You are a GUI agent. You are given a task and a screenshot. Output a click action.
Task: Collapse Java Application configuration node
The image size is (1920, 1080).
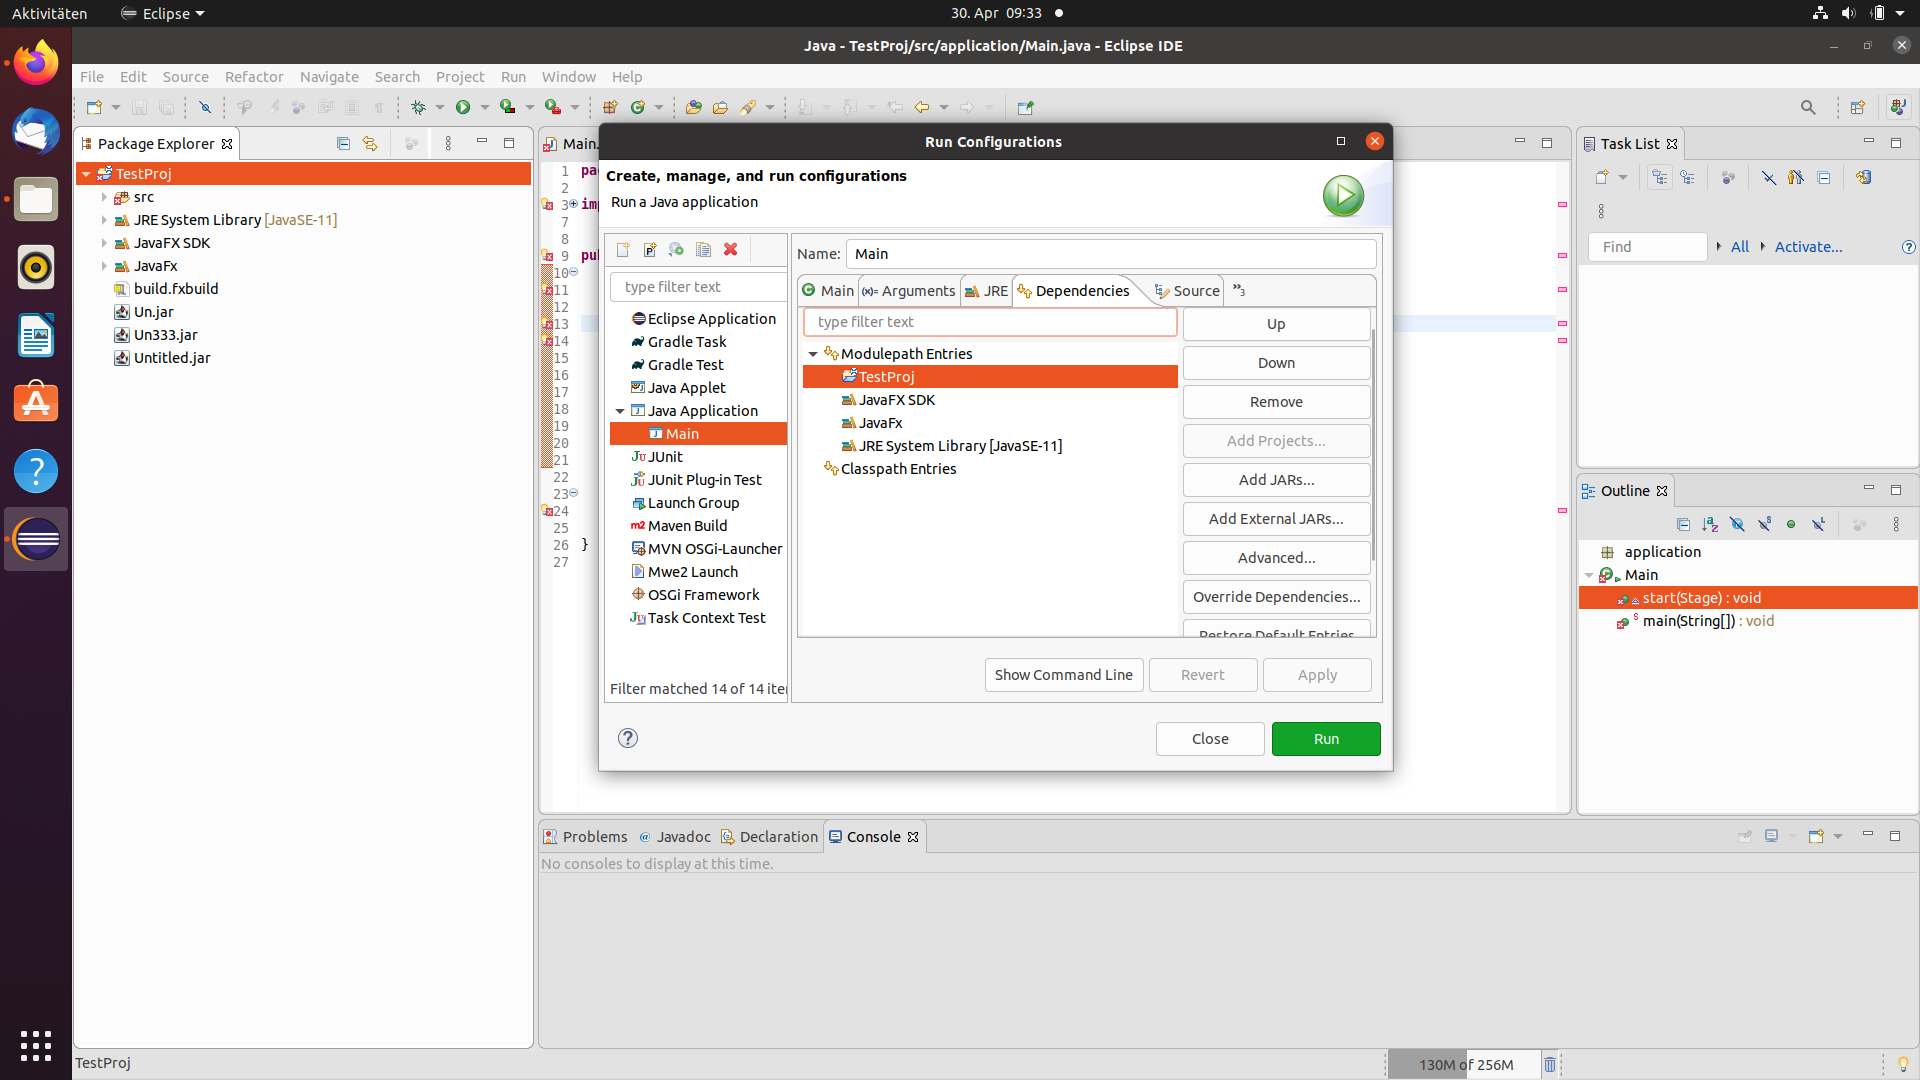620,411
